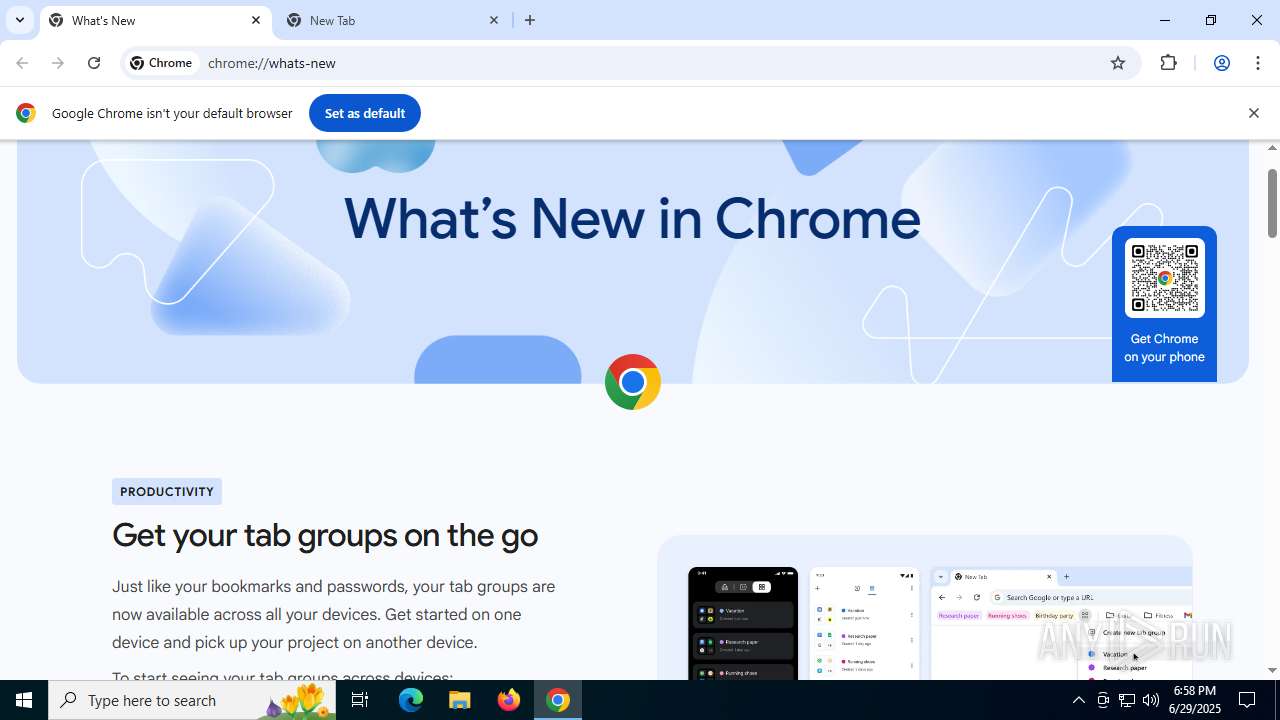Open the tab search dropdown arrow

click(x=20, y=20)
